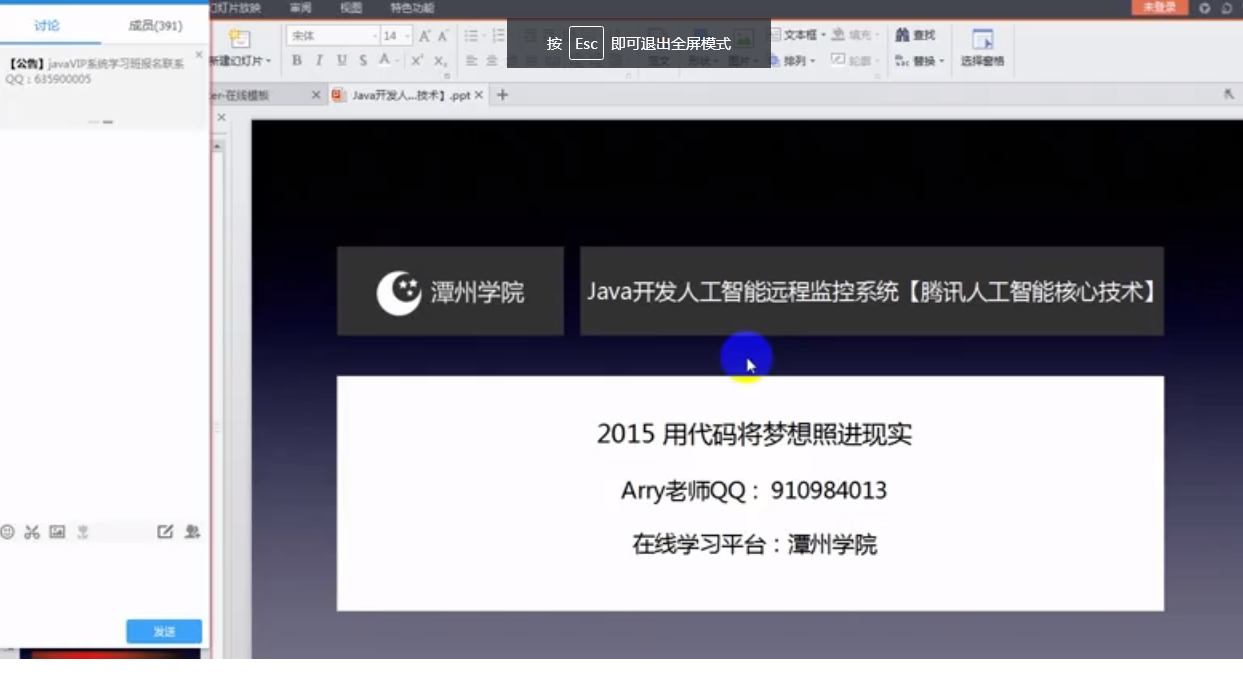
Task: Collapse the ribbon with the arrow icon
Action: (1229, 94)
